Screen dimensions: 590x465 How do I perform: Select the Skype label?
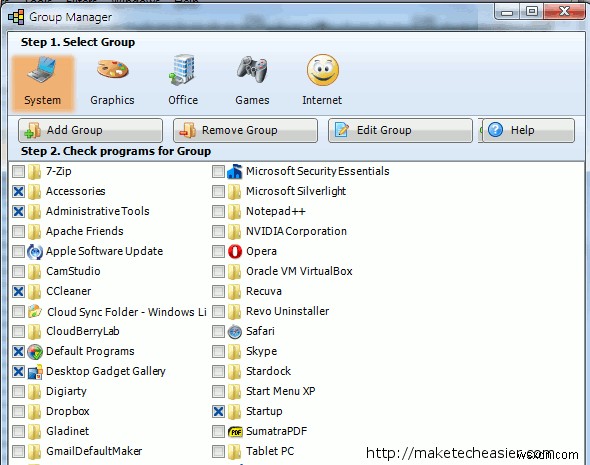(x=262, y=351)
